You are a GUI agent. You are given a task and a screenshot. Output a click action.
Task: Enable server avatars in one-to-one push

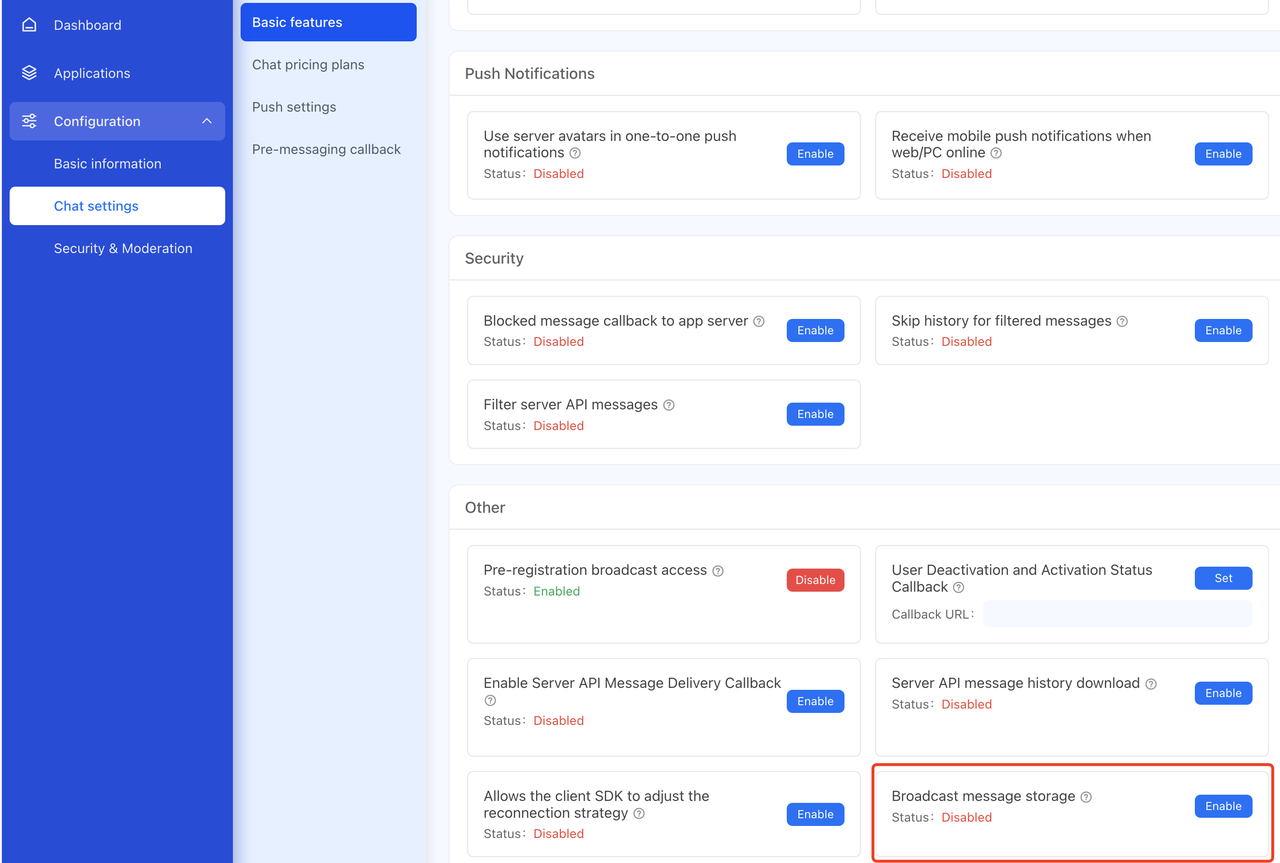(x=816, y=154)
